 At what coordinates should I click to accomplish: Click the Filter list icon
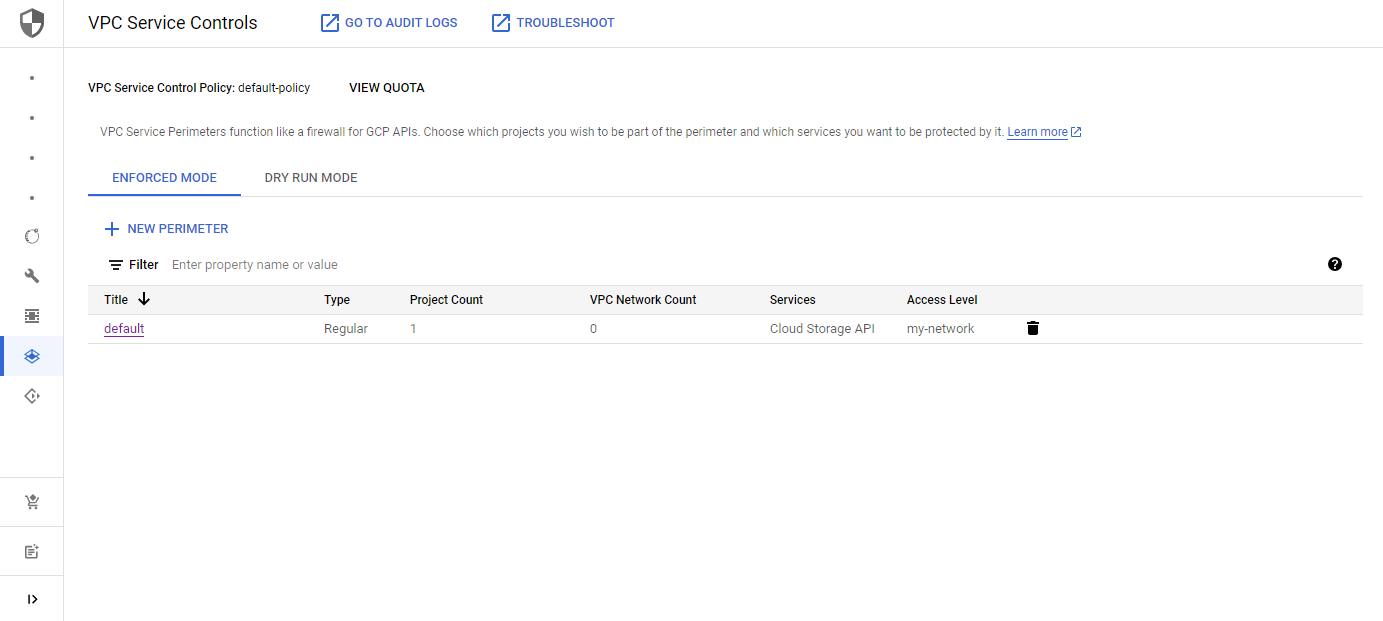(116, 265)
